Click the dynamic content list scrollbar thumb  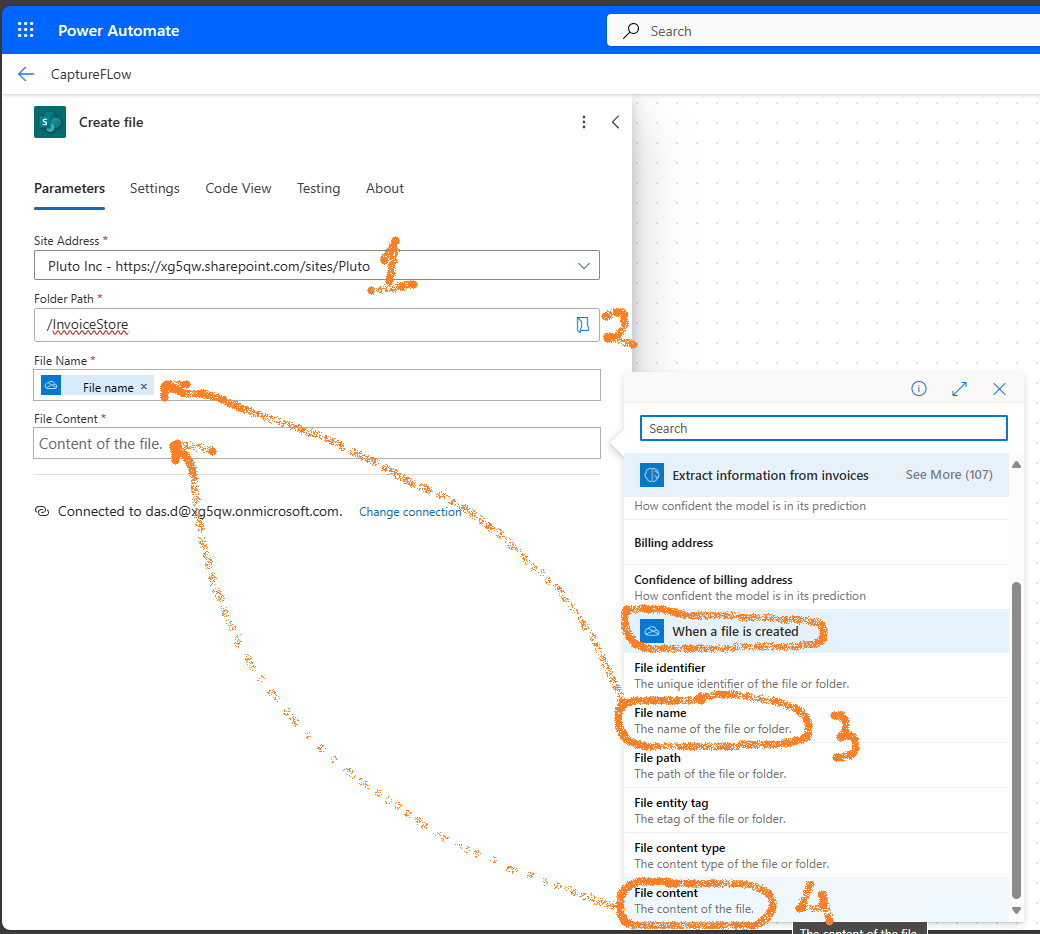(1016, 740)
